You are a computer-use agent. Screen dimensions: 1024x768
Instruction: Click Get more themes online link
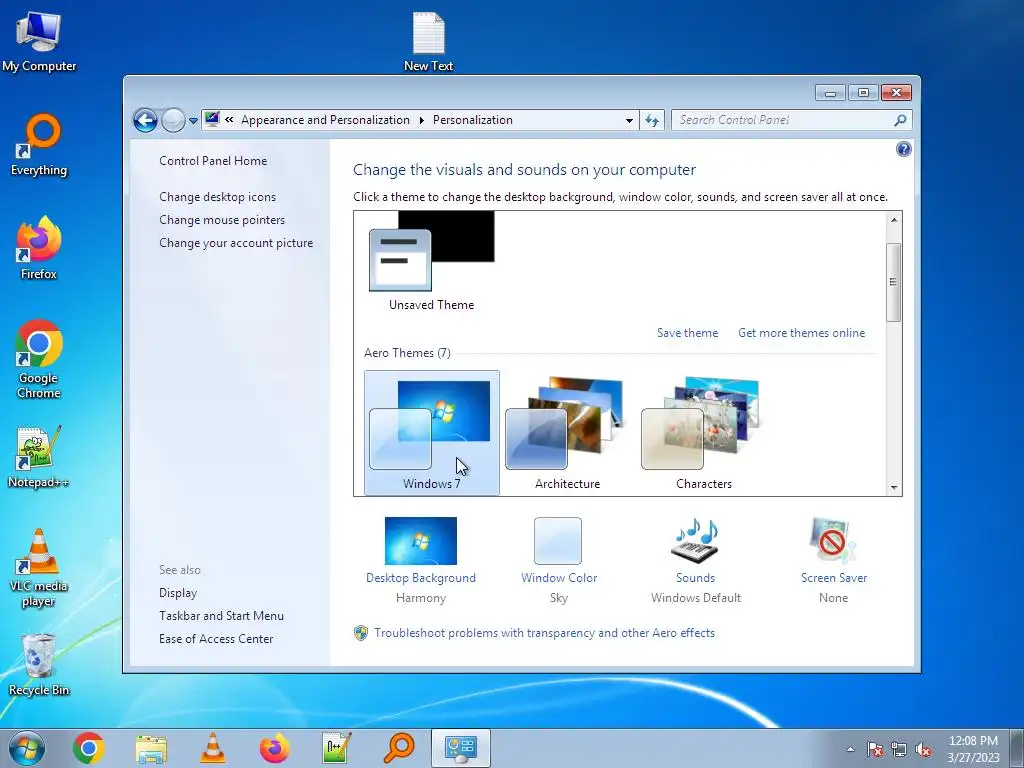(x=801, y=333)
